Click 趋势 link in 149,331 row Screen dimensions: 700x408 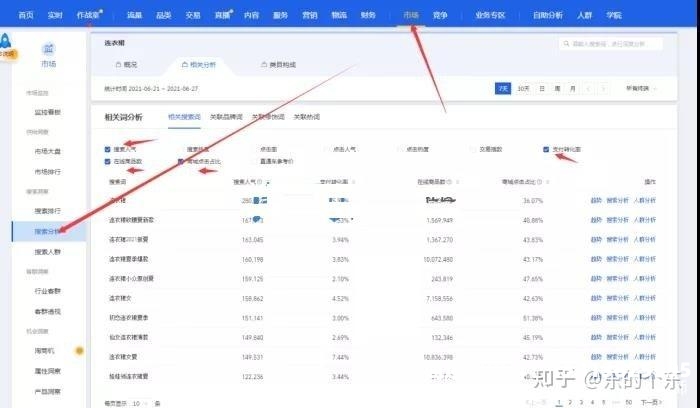[x=596, y=357]
